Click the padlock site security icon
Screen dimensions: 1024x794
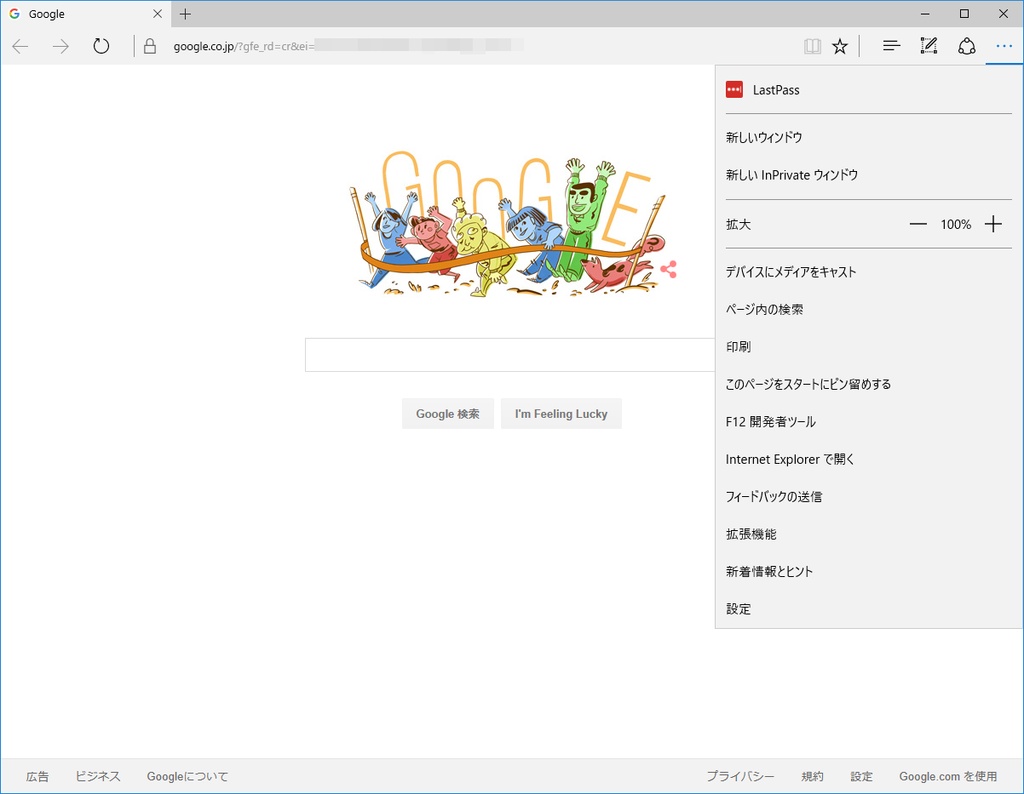coord(150,46)
